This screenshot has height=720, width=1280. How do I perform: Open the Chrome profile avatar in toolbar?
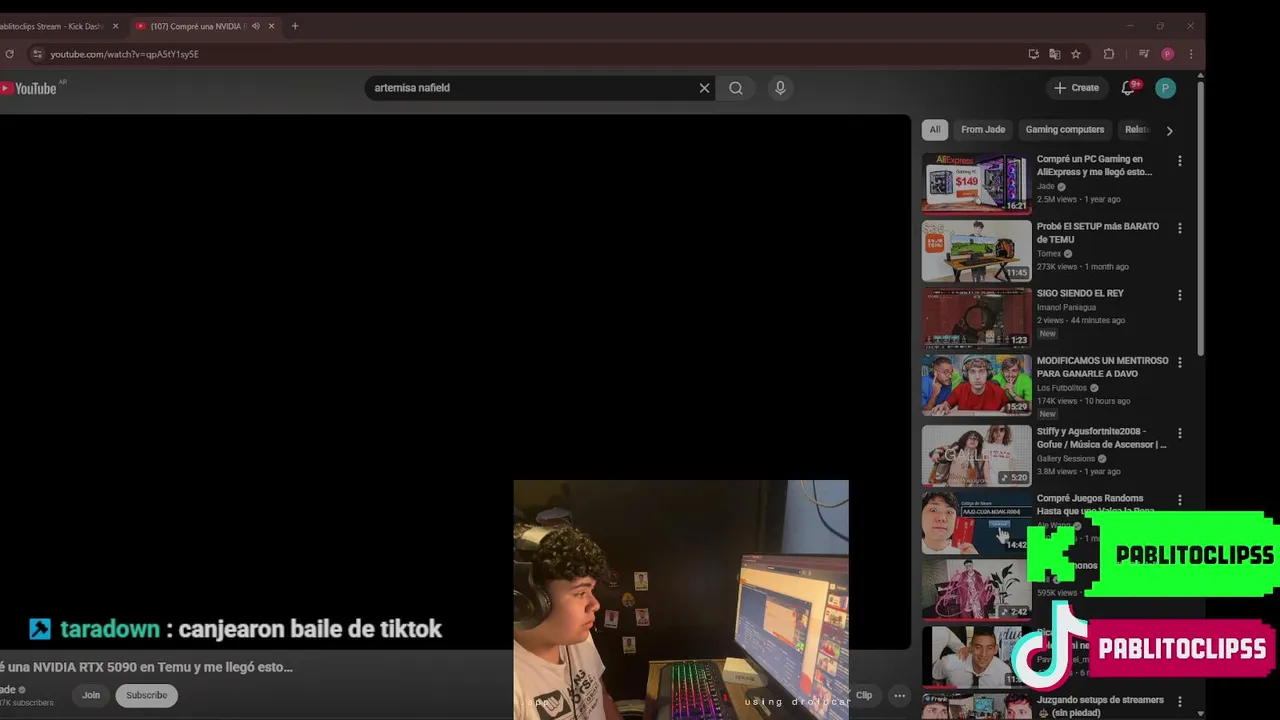coord(1167,54)
